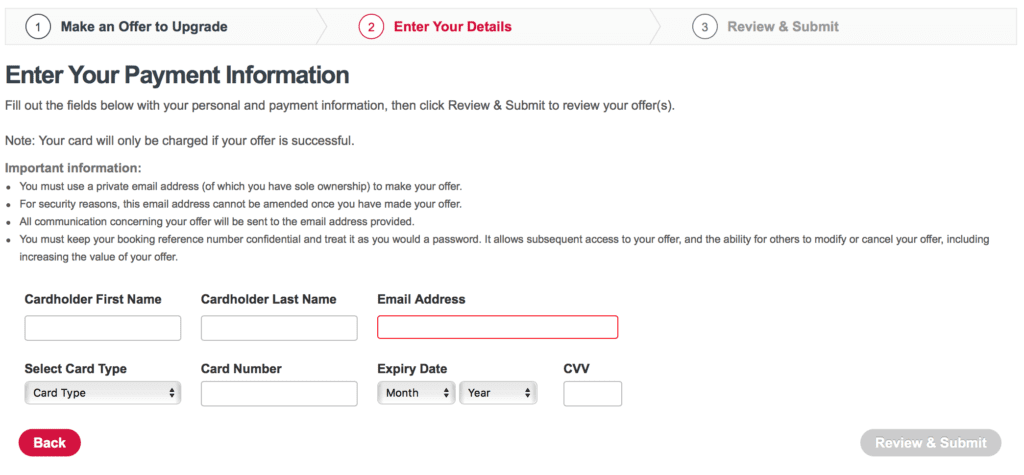This screenshot has height=475, width=1024.
Task: Click the step 3 circle number icon
Action: point(705,27)
